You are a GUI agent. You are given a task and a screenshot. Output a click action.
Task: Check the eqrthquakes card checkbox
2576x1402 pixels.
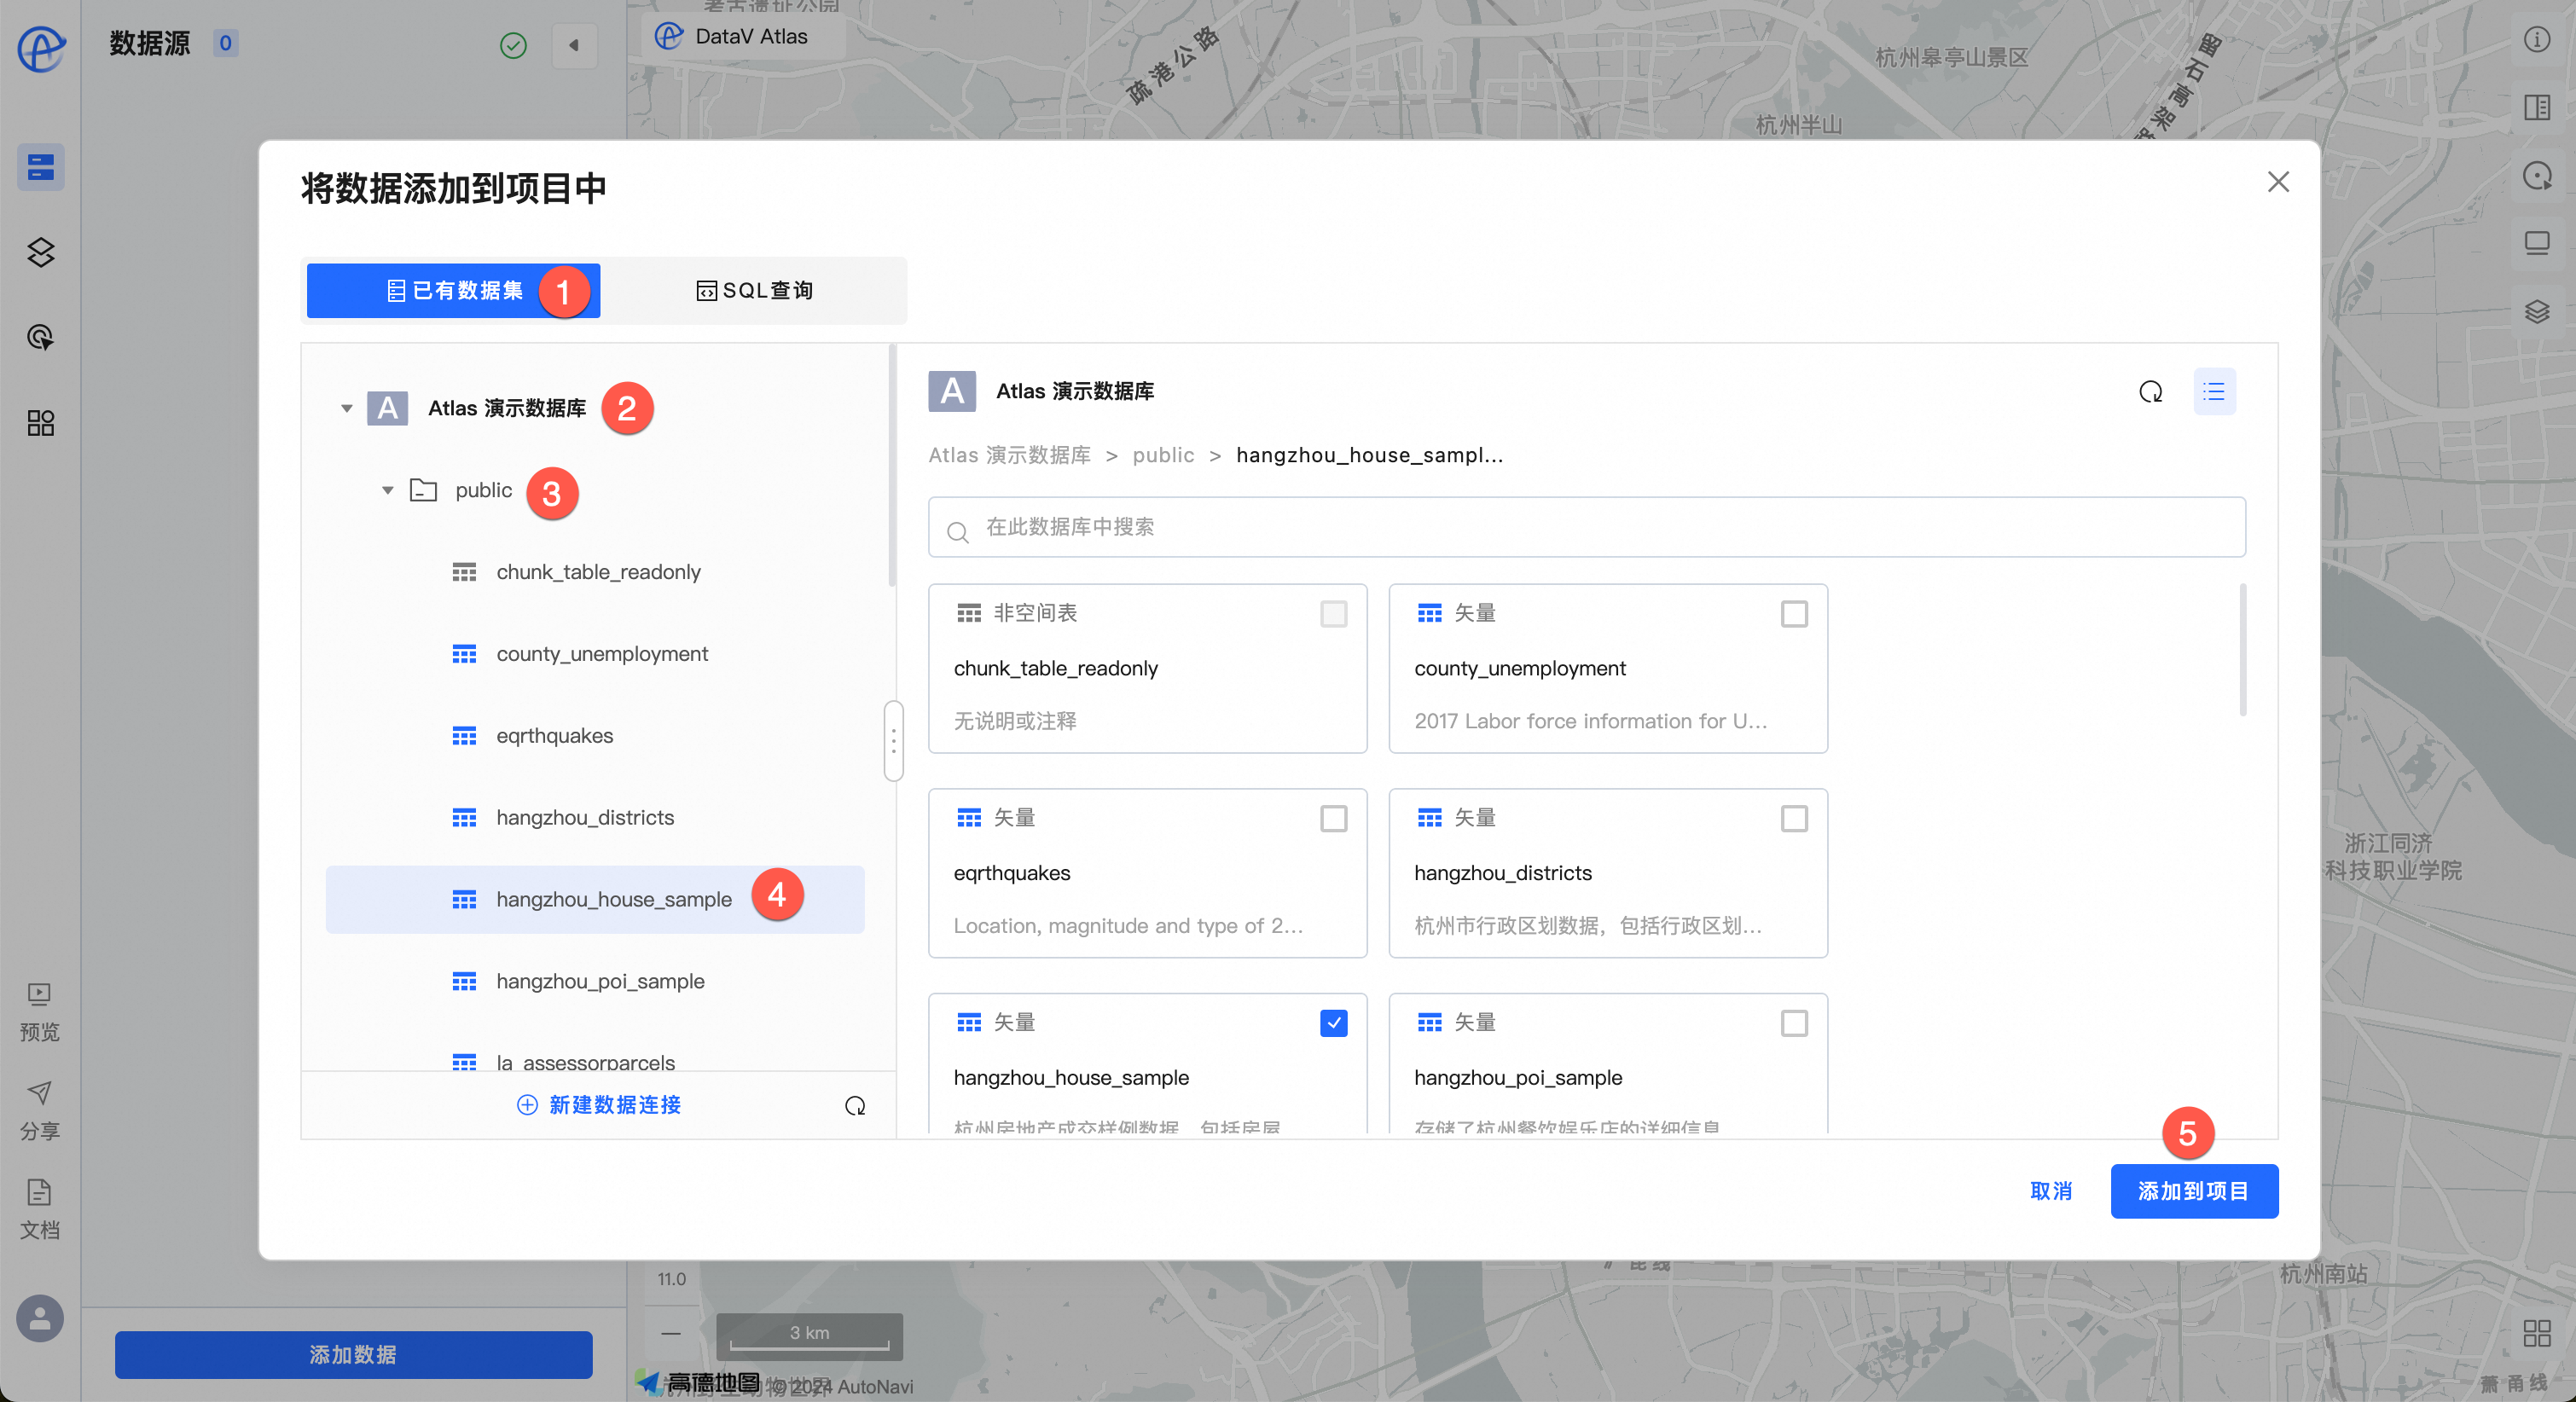point(1333,818)
